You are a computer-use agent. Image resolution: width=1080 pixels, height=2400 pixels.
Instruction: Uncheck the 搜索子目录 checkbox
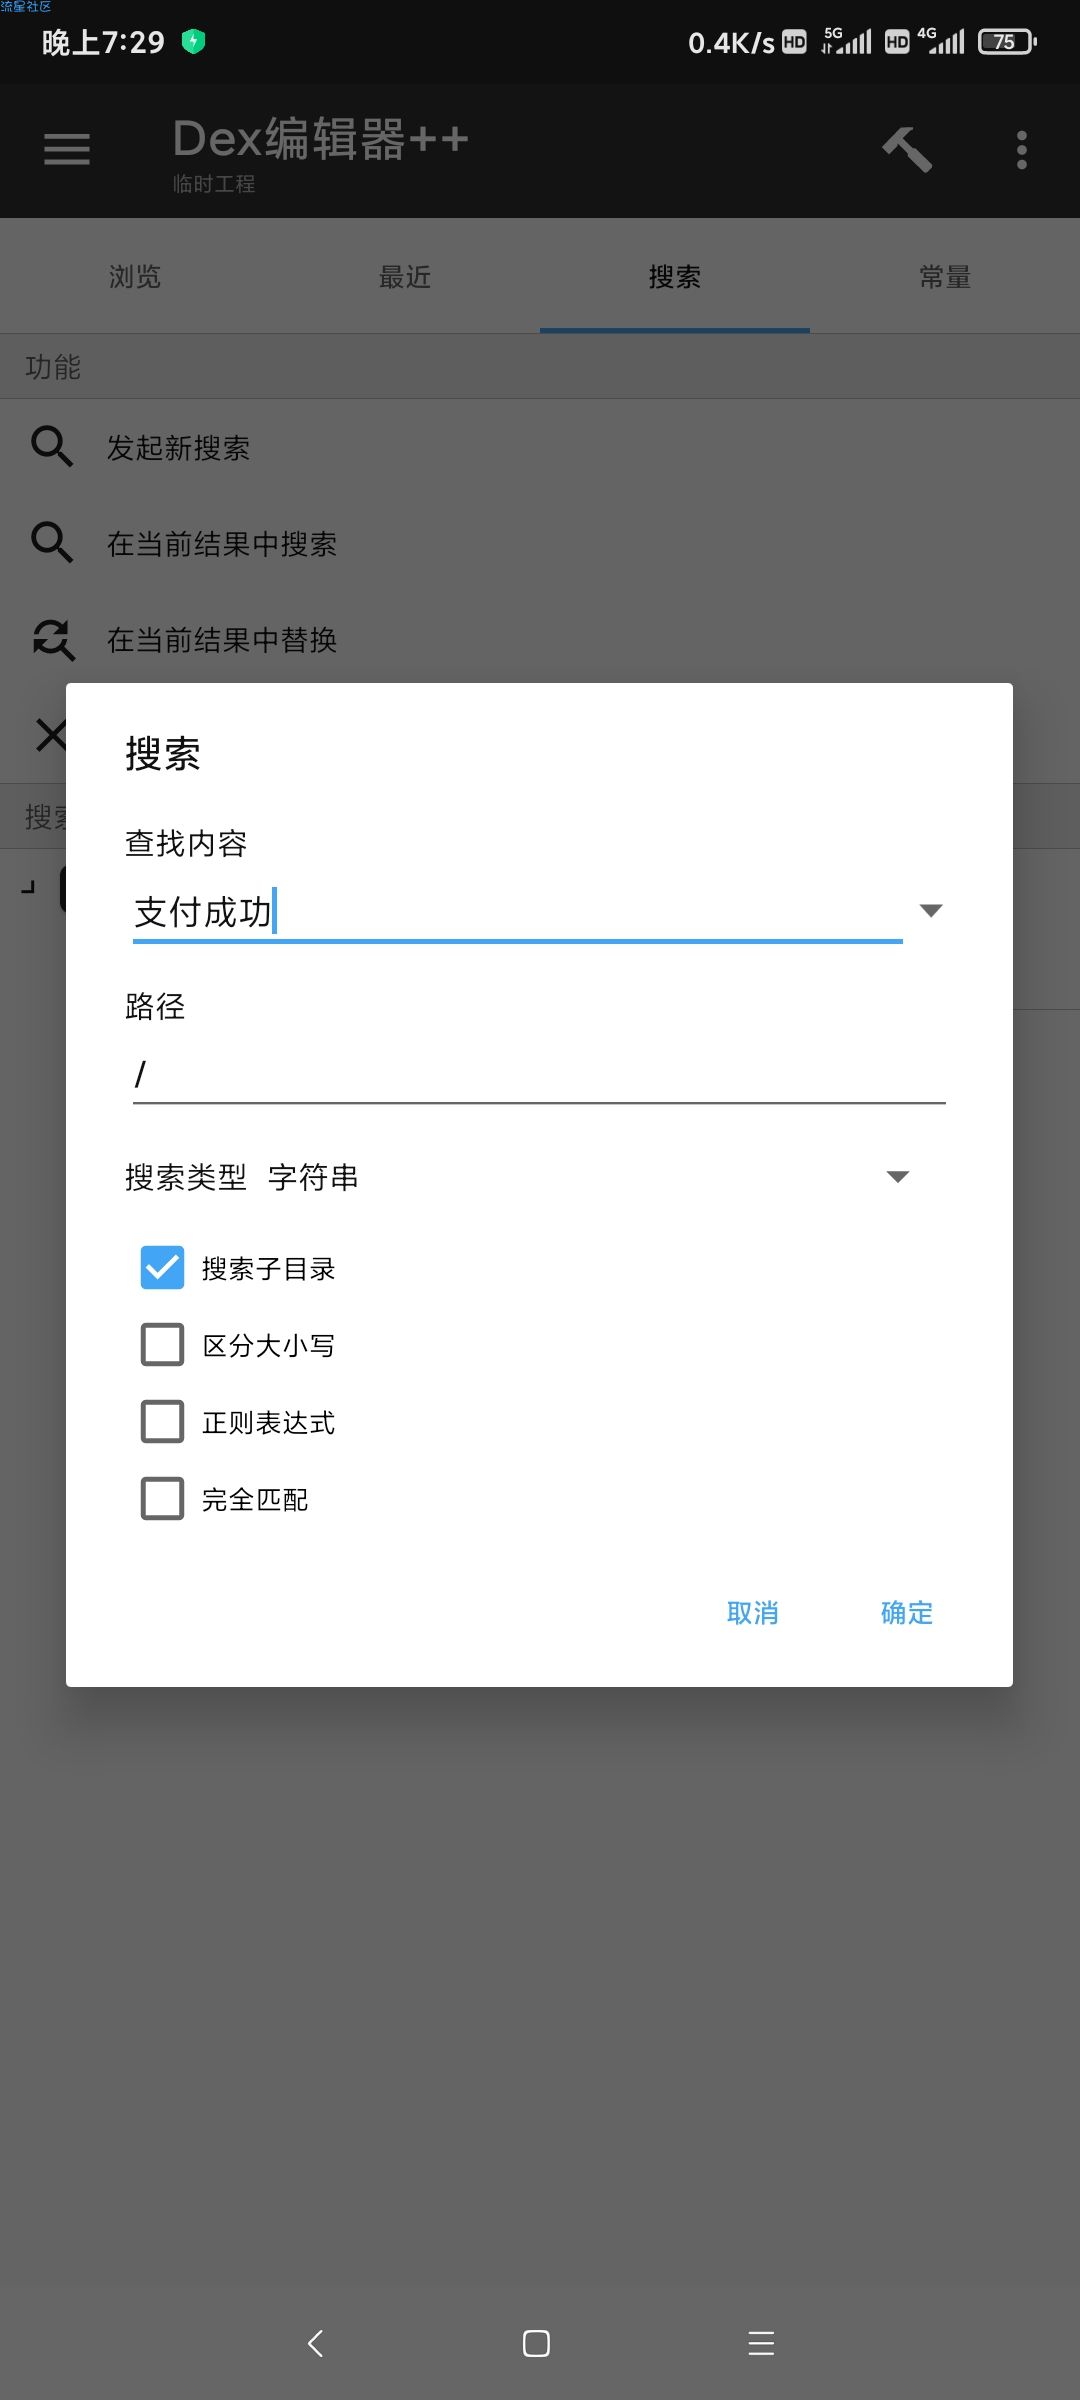[162, 1267]
